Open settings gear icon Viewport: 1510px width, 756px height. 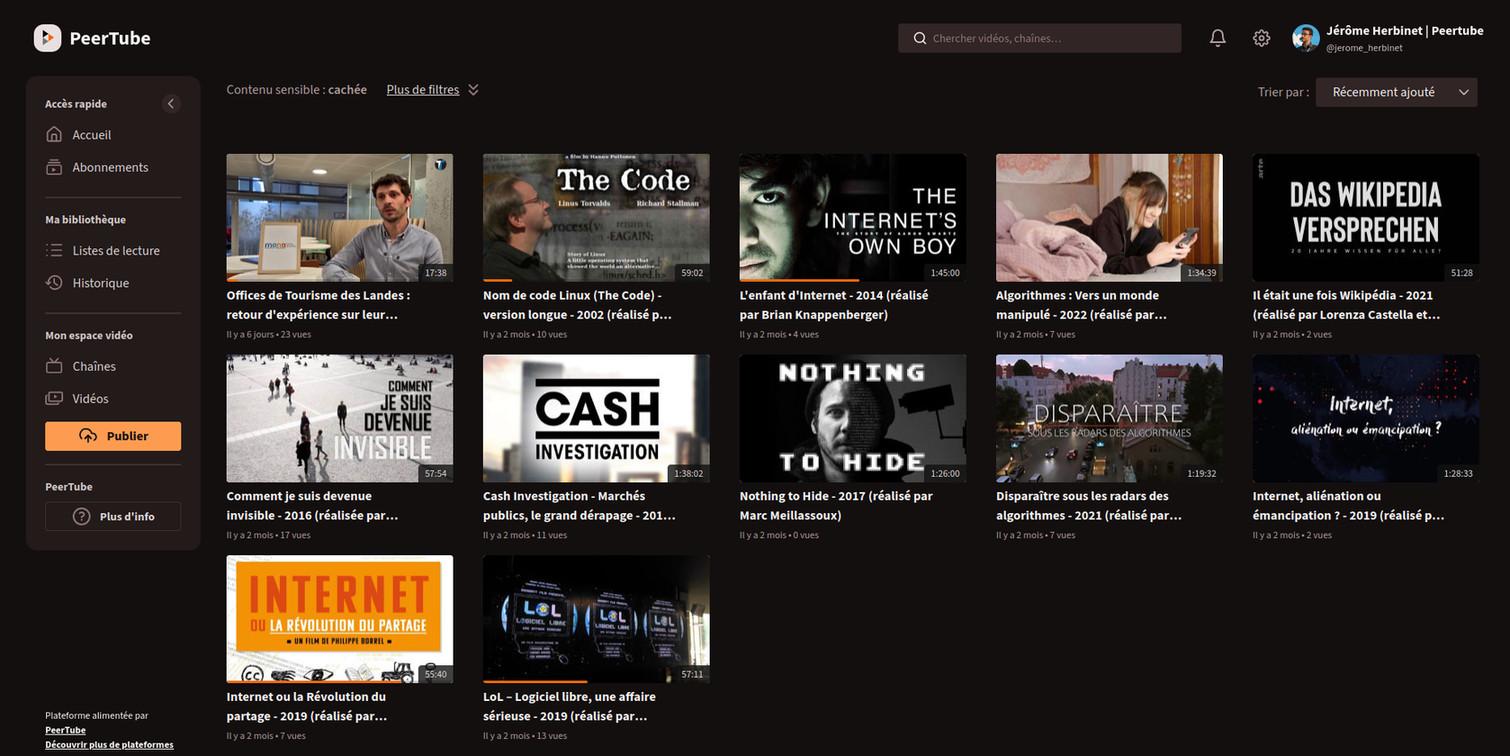[x=1261, y=38]
